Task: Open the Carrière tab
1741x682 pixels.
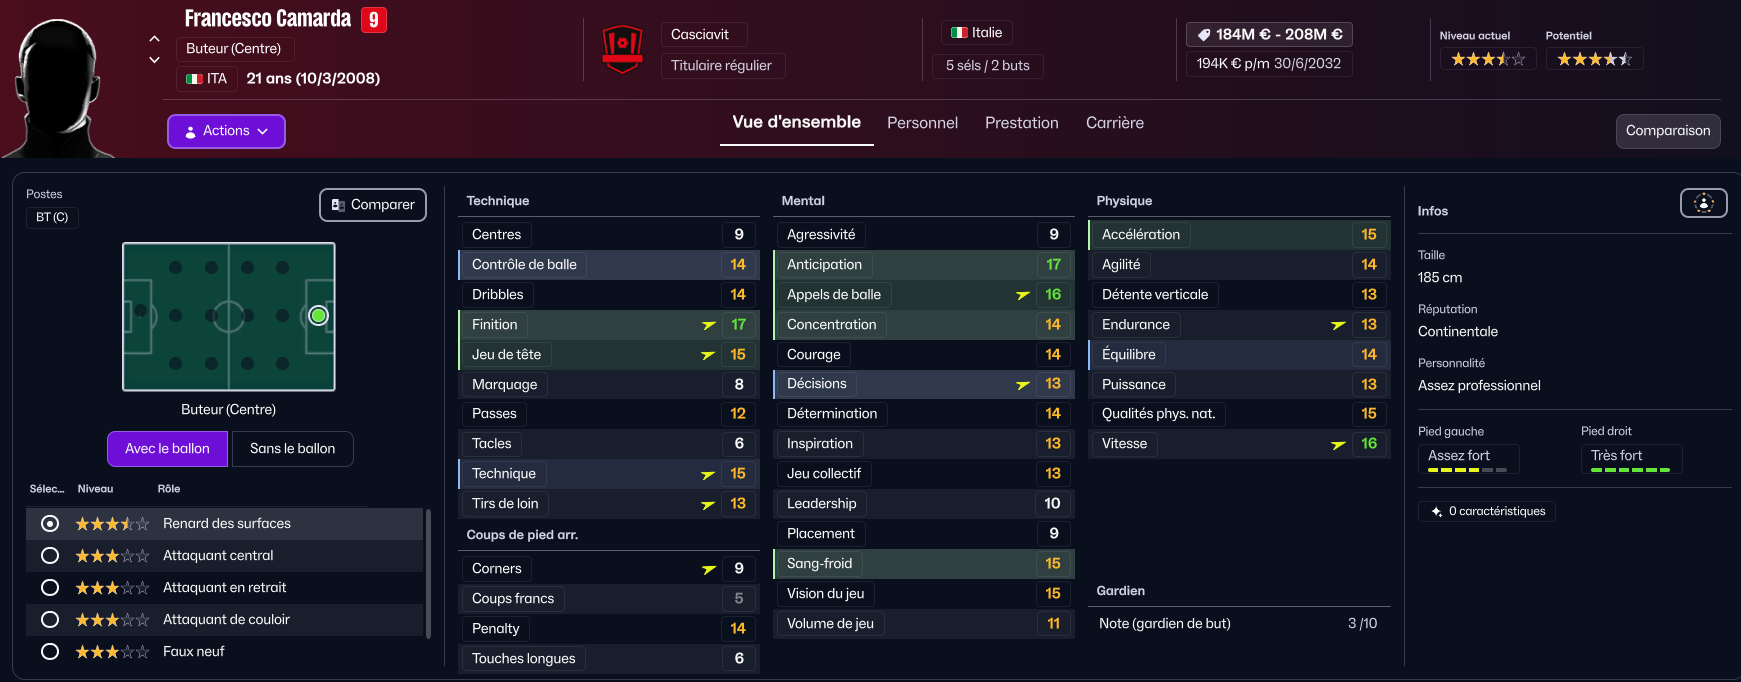Action: 1114,123
